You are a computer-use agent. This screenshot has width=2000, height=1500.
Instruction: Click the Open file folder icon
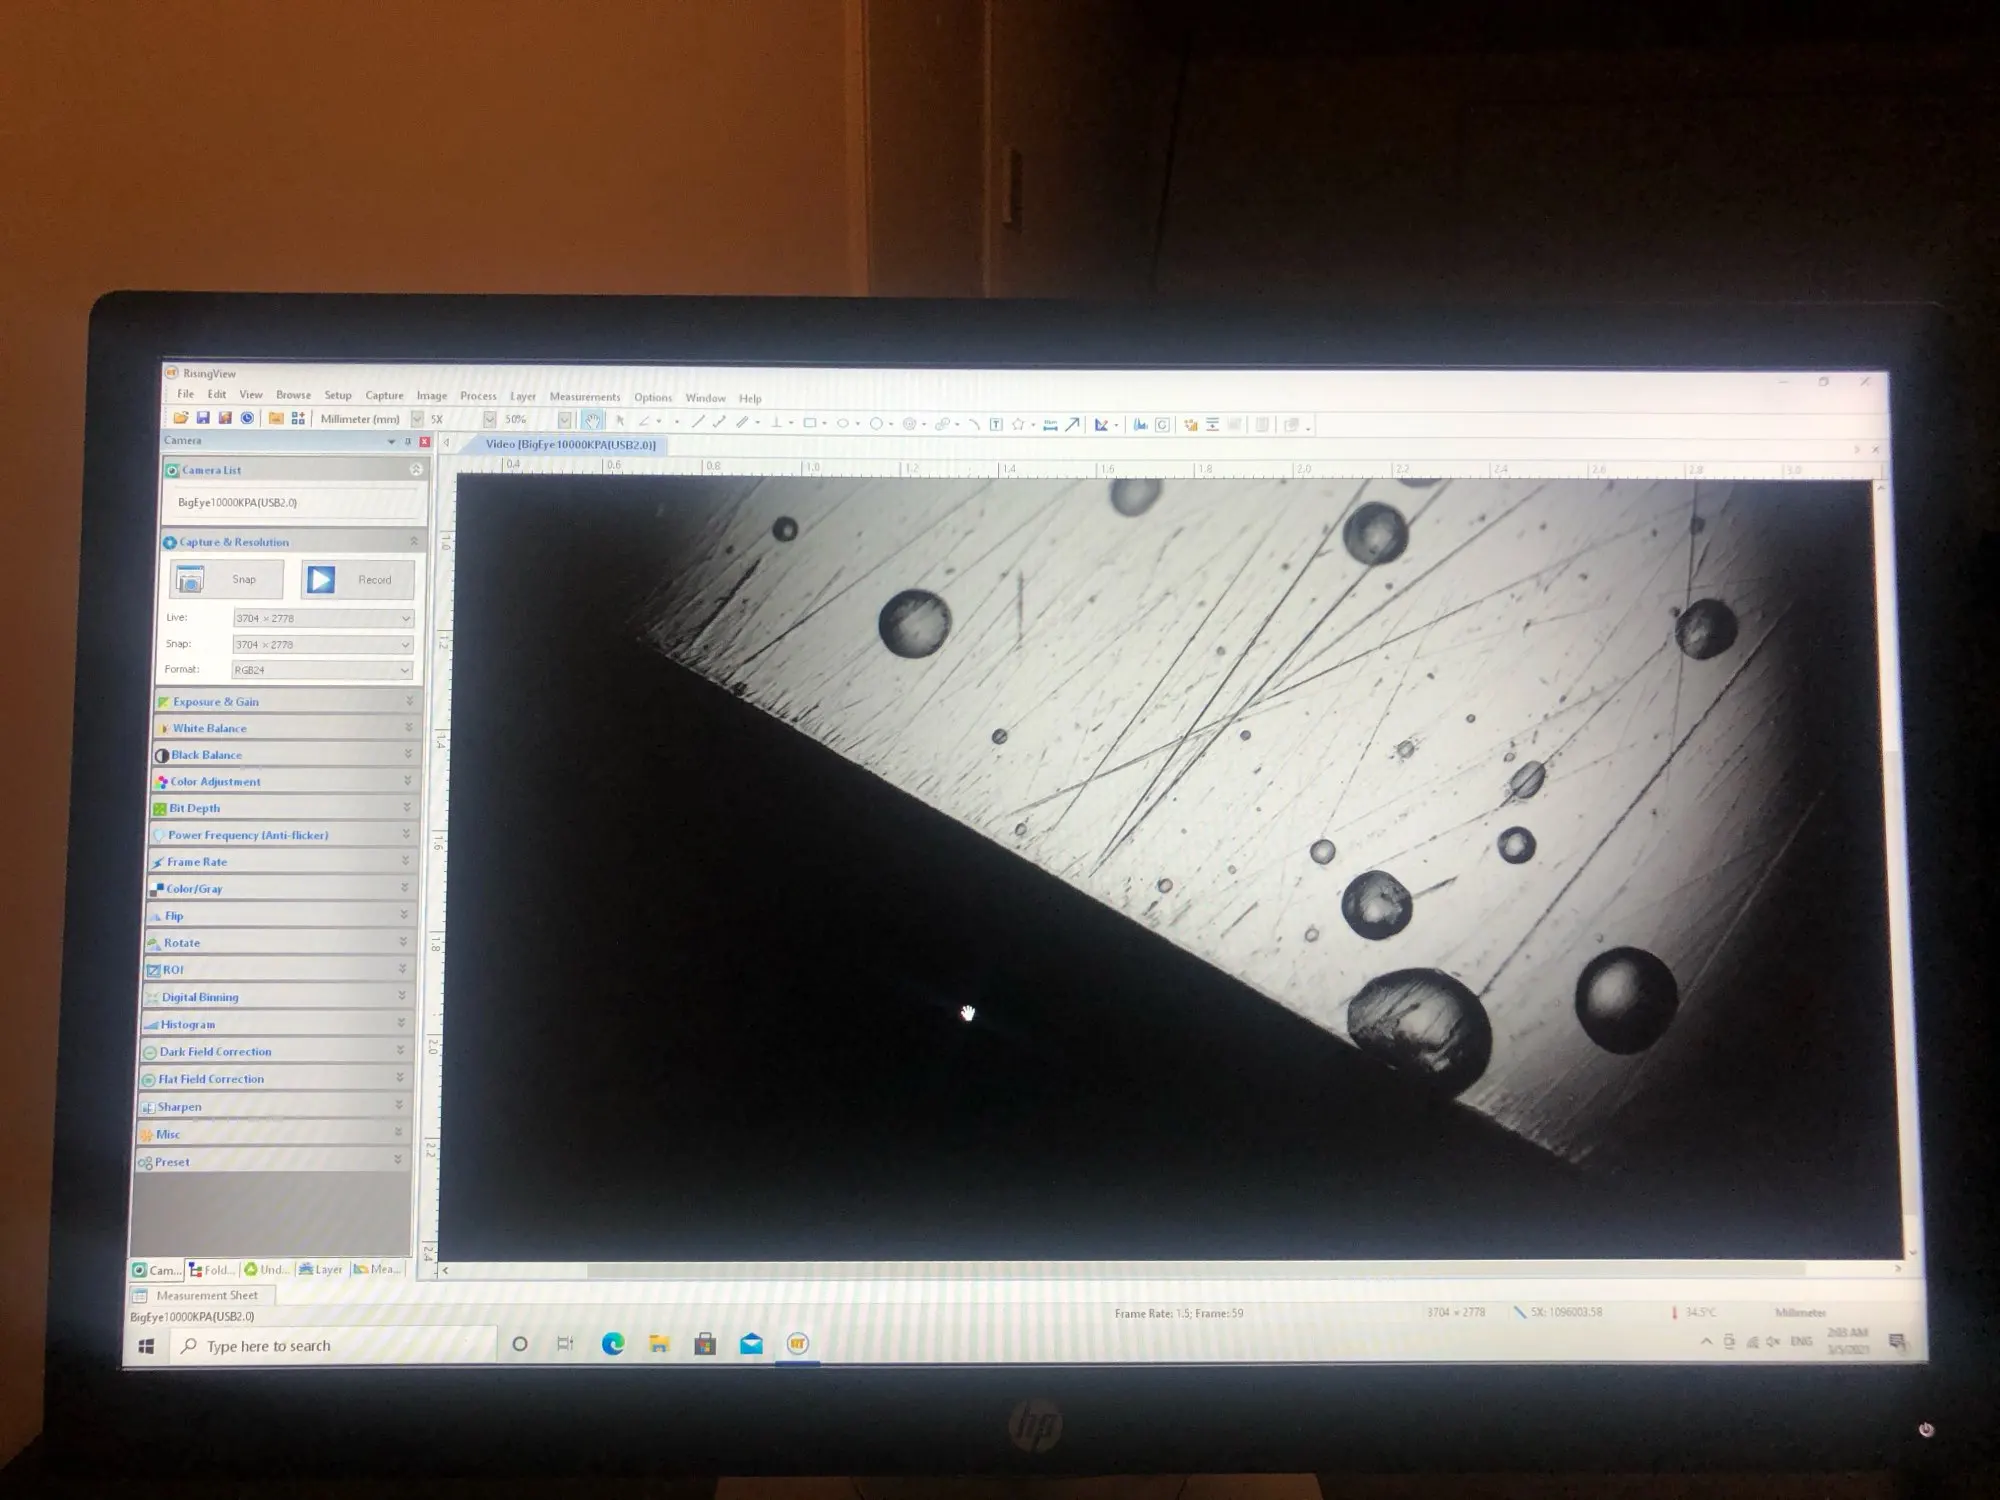(181, 418)
